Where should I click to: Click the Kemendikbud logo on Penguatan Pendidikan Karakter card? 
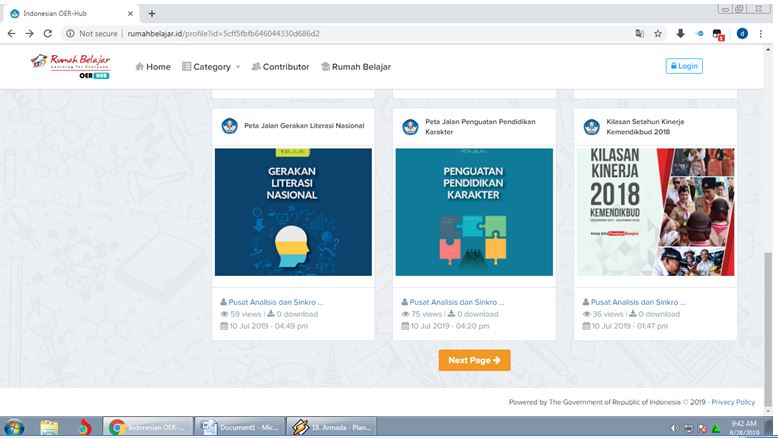[410, 126]
